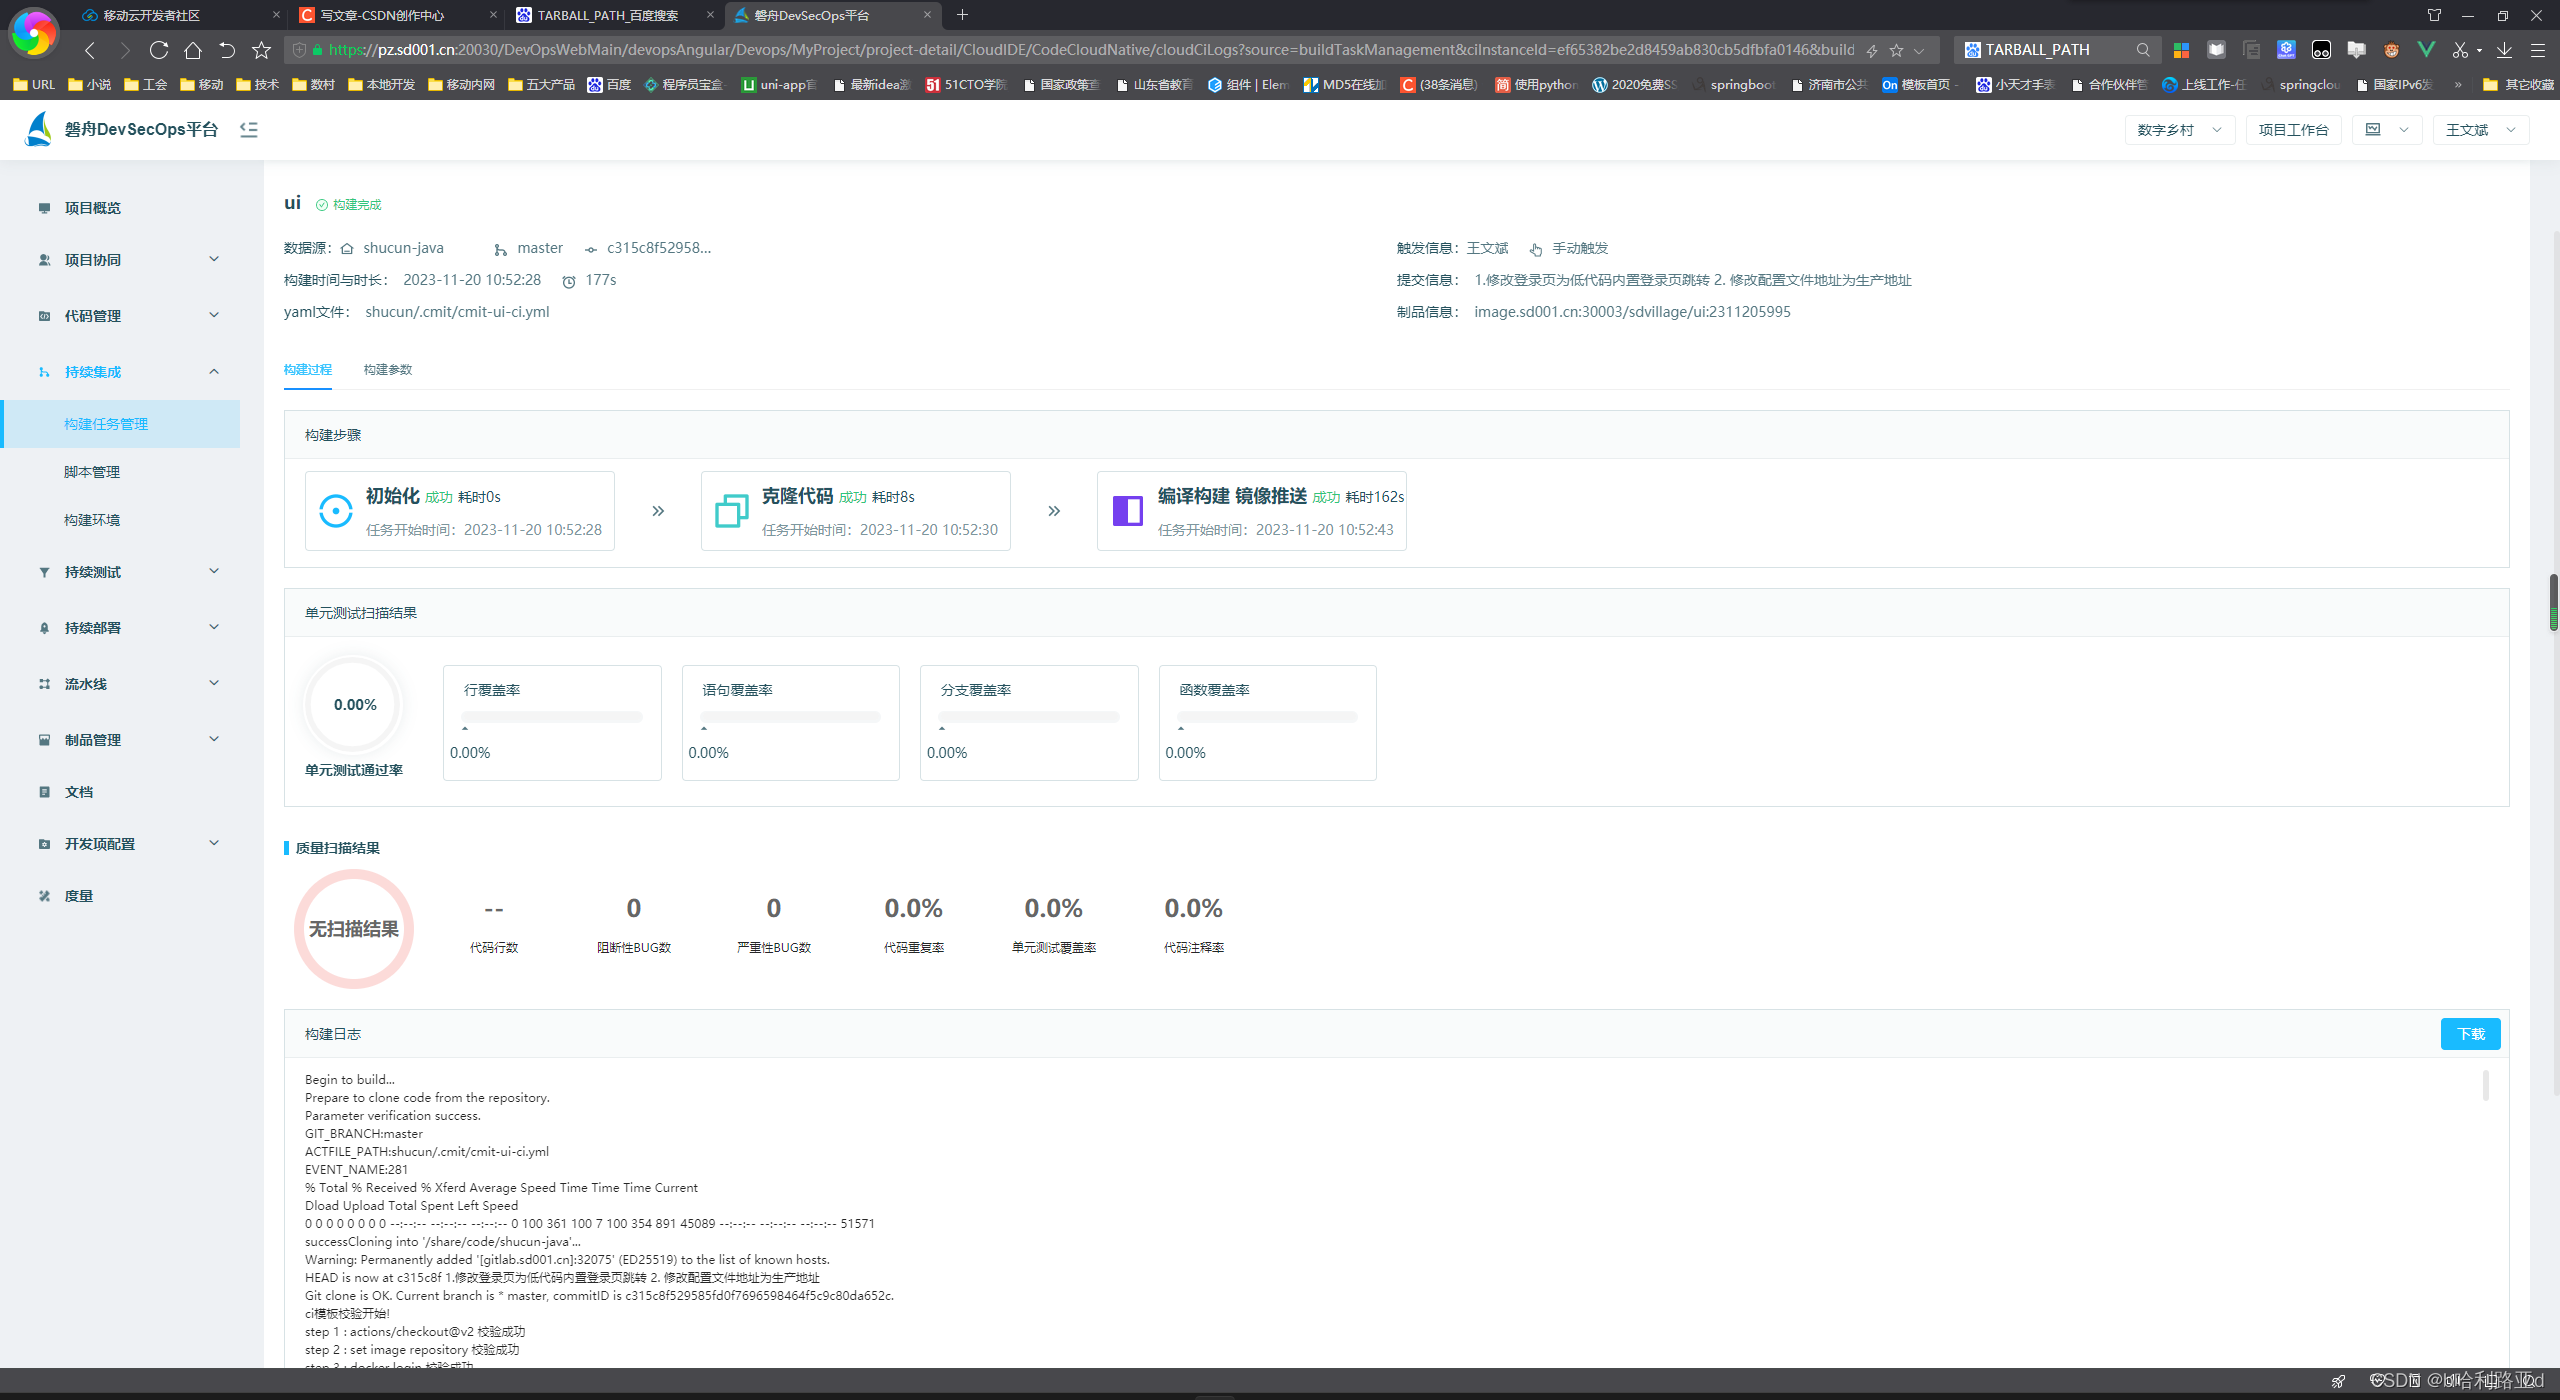
Task: Open the 项目工作台 button
Action: click(2293, 130)
